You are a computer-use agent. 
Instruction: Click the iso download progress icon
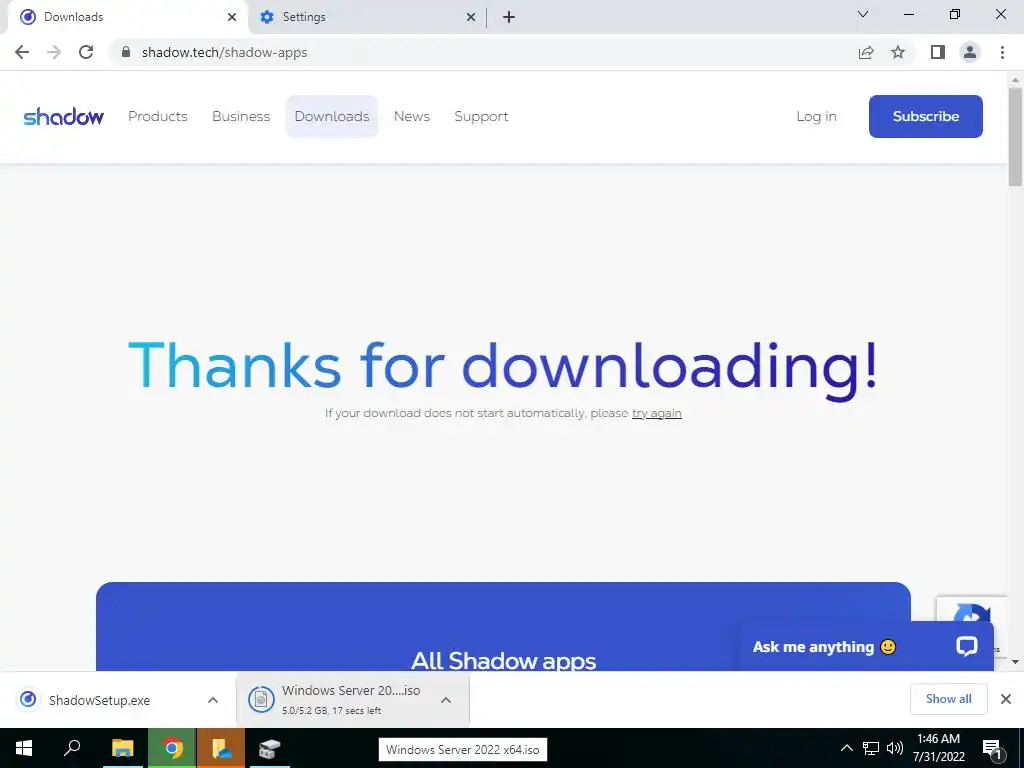(261, 700)
